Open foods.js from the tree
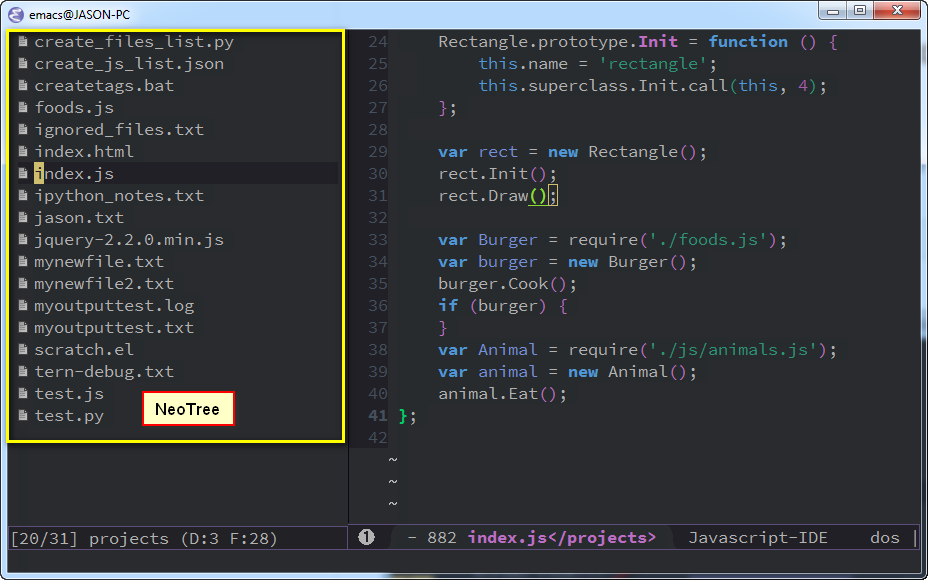Screen dimensions: 928x580 point(74,108)
